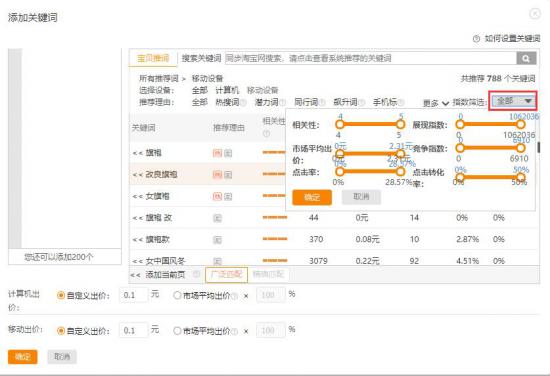Click grey tag icon in 旗袍 改 row
Screen dimensions: 550x376
click(217, 218)
